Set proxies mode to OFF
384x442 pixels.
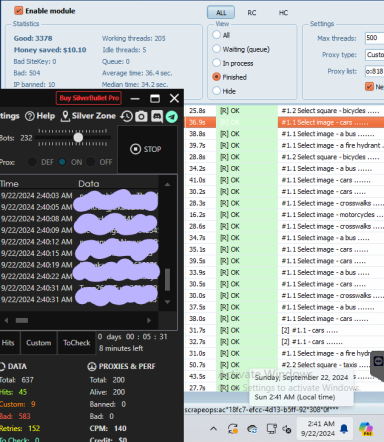tap(91, 162)
